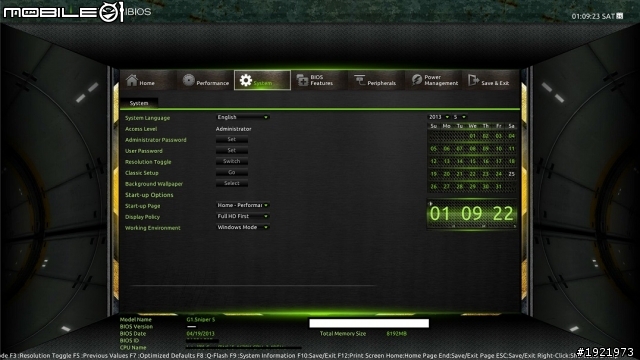This screenshot has width=640, height=360.
Task: Click the BIOS Features chip icon
Action: (x=302, y=80)
